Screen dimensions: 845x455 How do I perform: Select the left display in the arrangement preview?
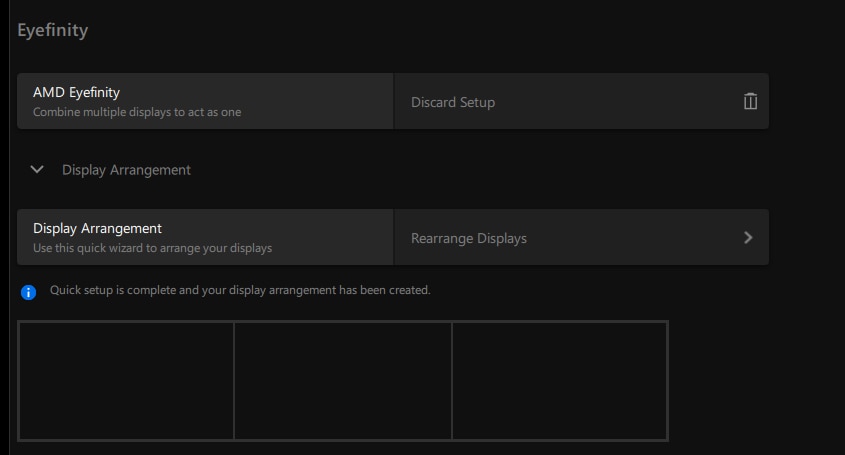point(126,380)
